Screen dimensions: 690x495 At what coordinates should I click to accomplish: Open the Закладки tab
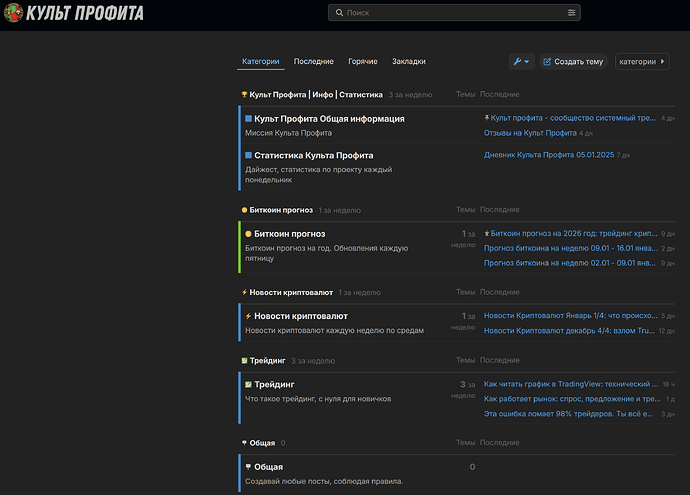coord(408,62)
